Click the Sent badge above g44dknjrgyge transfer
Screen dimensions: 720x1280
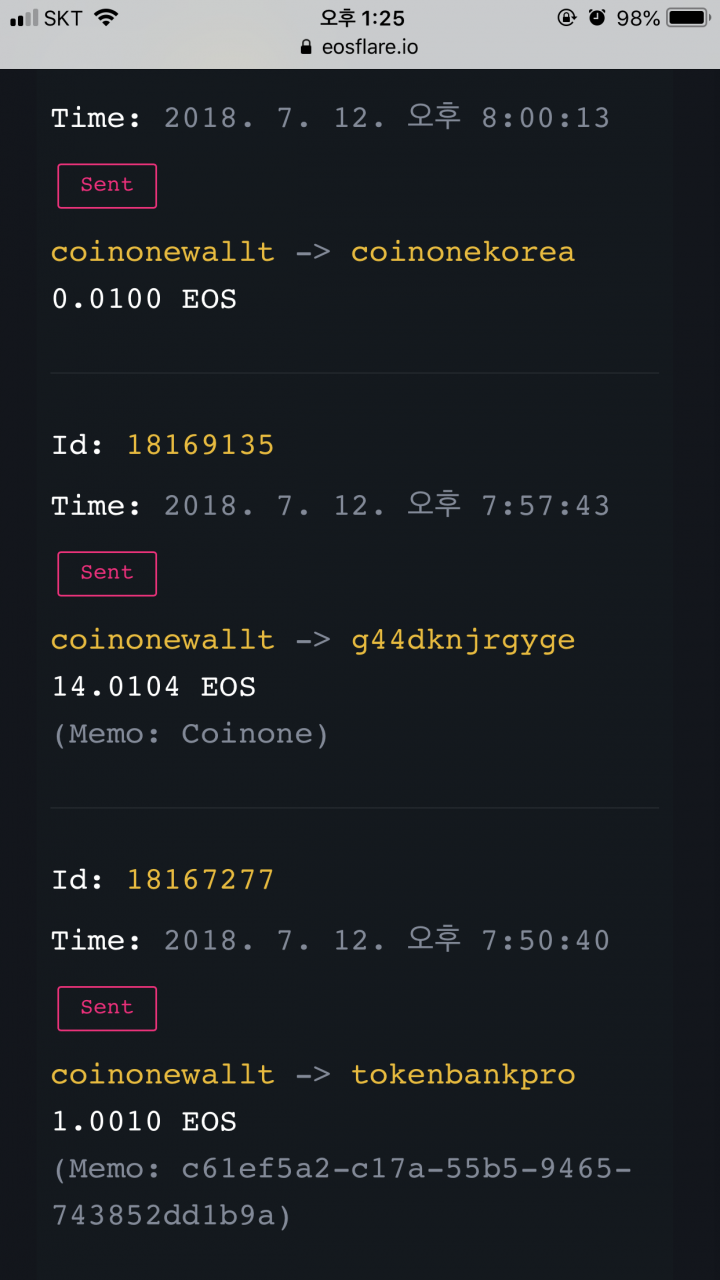point(107,574)
